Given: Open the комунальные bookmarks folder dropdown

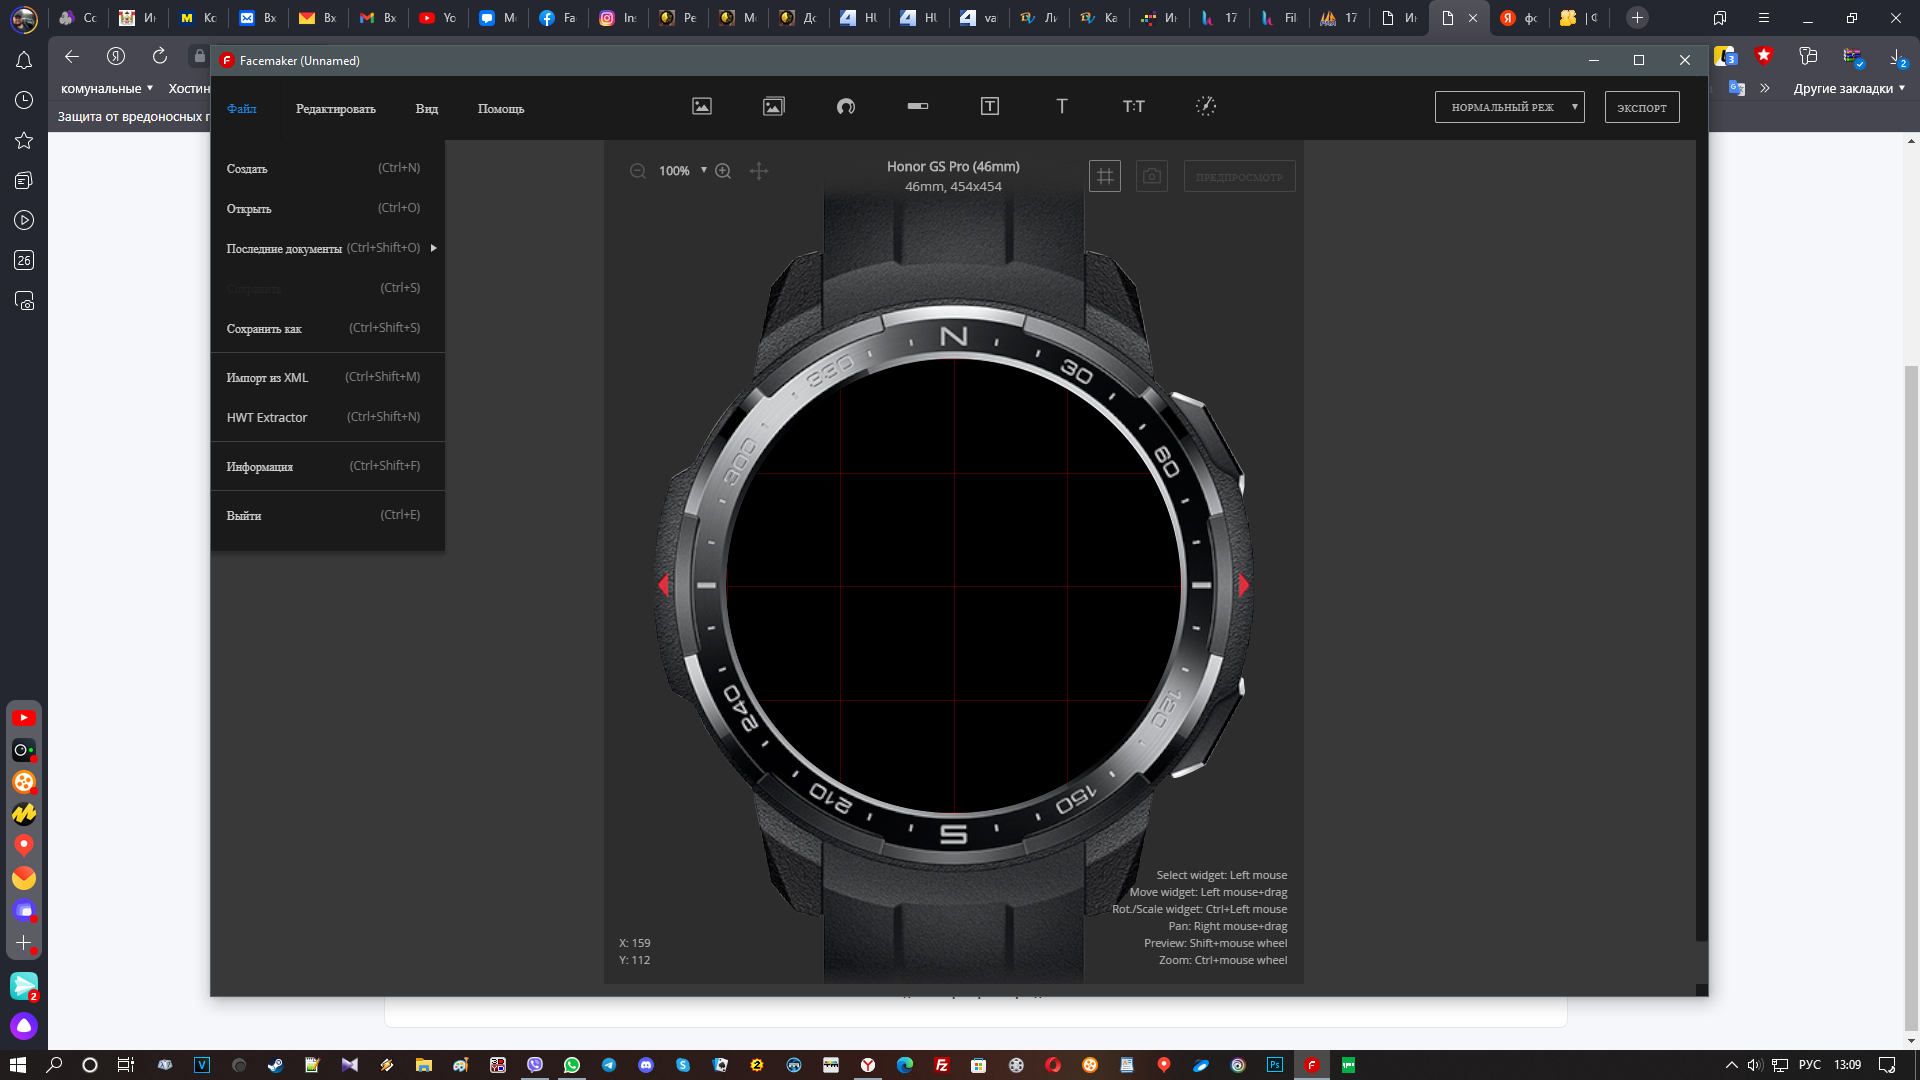Looking at the screenshot, I should point(107,88).
